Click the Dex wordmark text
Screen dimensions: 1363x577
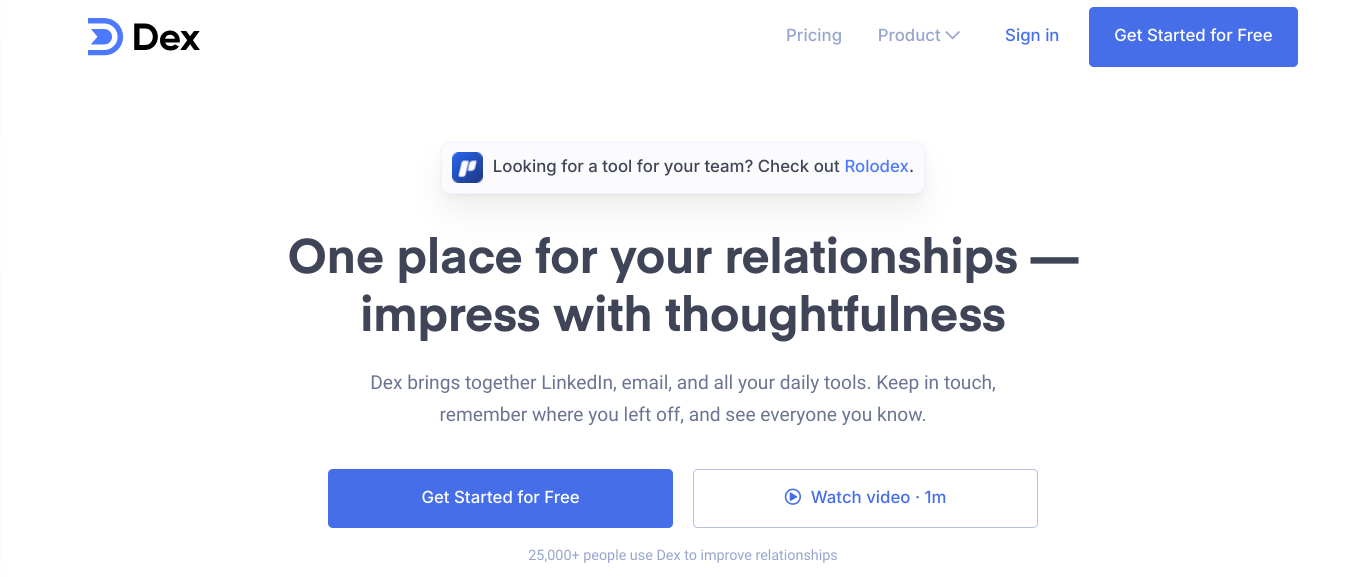click(166, 38)
